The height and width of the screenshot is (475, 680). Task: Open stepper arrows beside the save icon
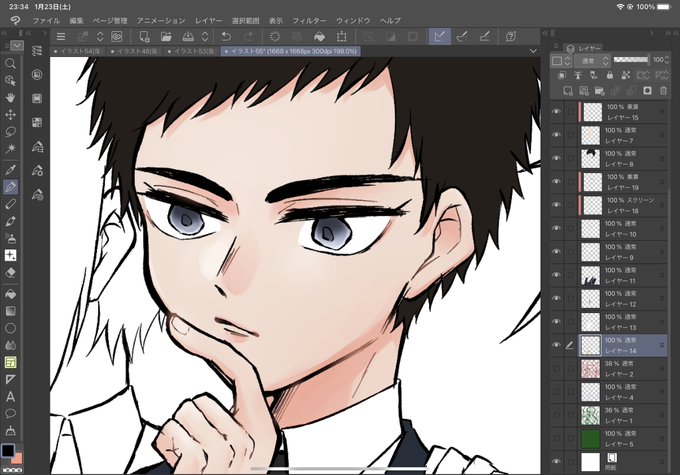tap(205, 36)
